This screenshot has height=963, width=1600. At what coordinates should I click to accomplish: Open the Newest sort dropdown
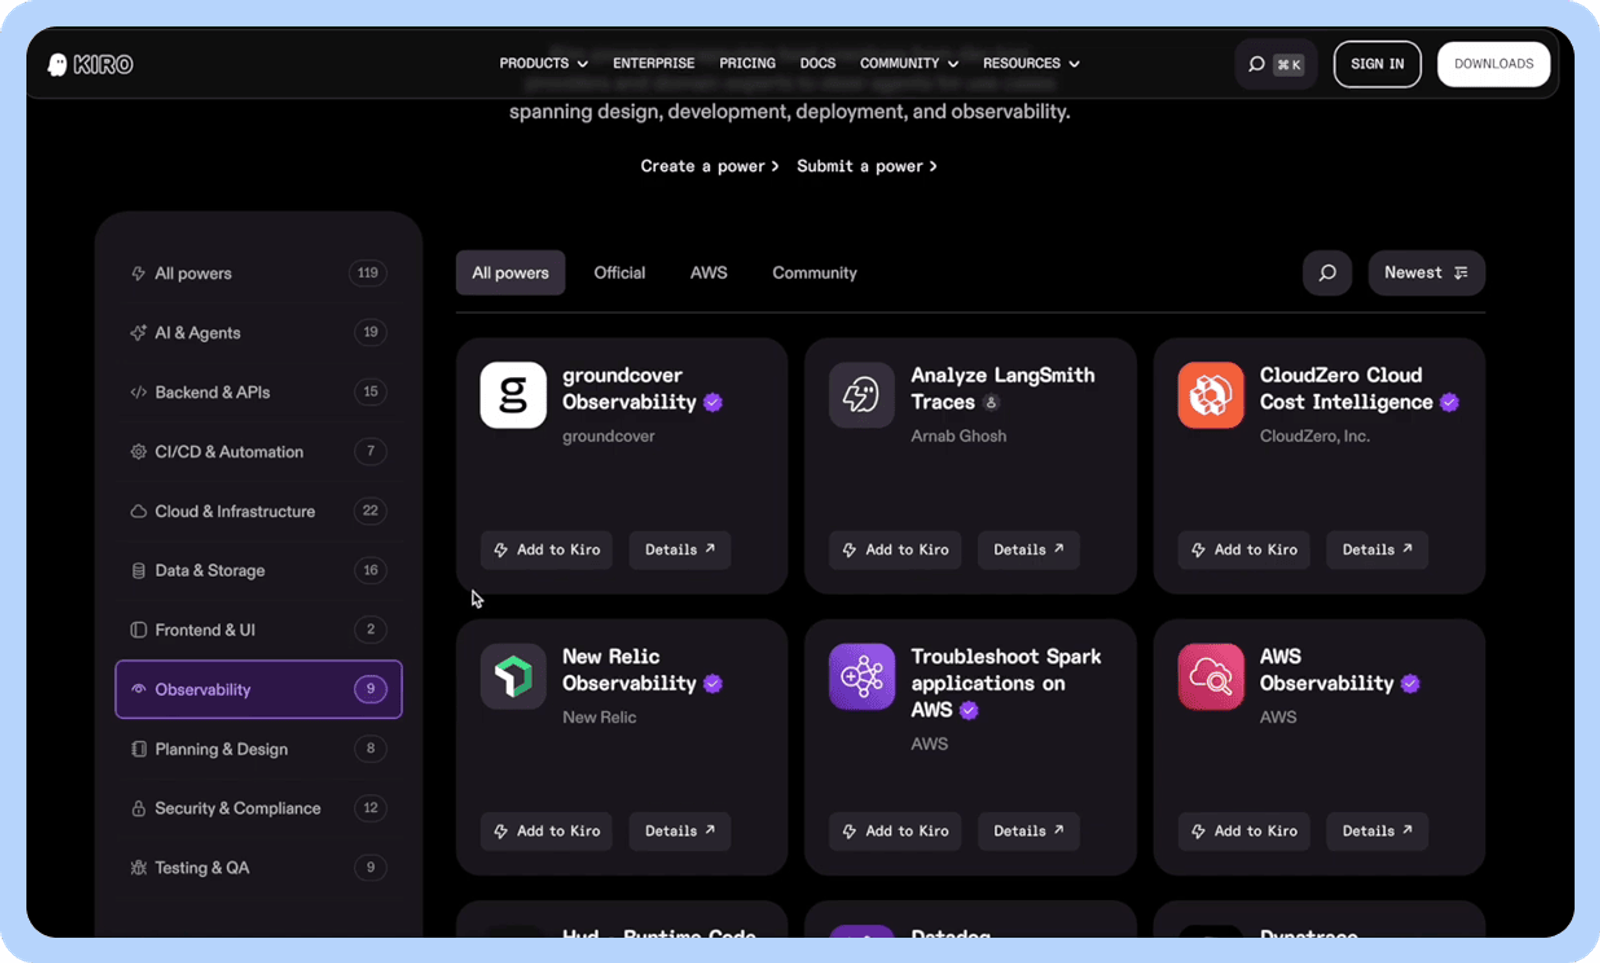1426,273
